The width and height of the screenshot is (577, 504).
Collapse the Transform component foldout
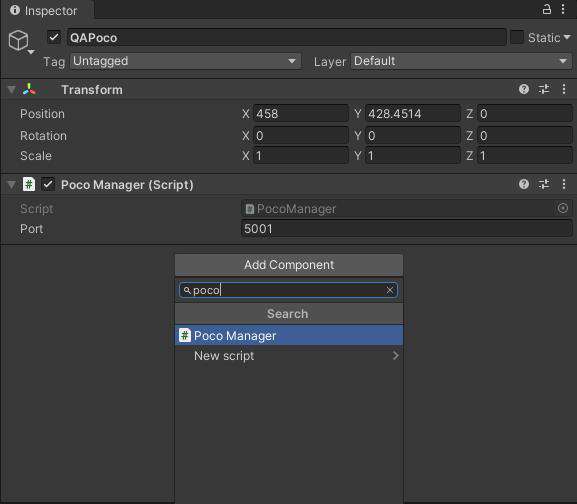coord(11,89)
